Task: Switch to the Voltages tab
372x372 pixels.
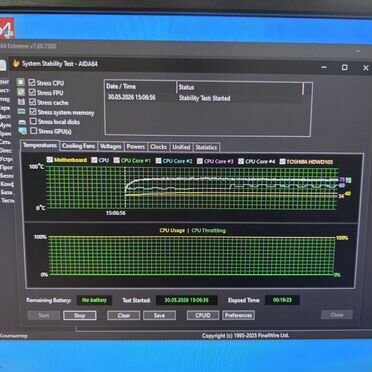Action: [111, 146]
